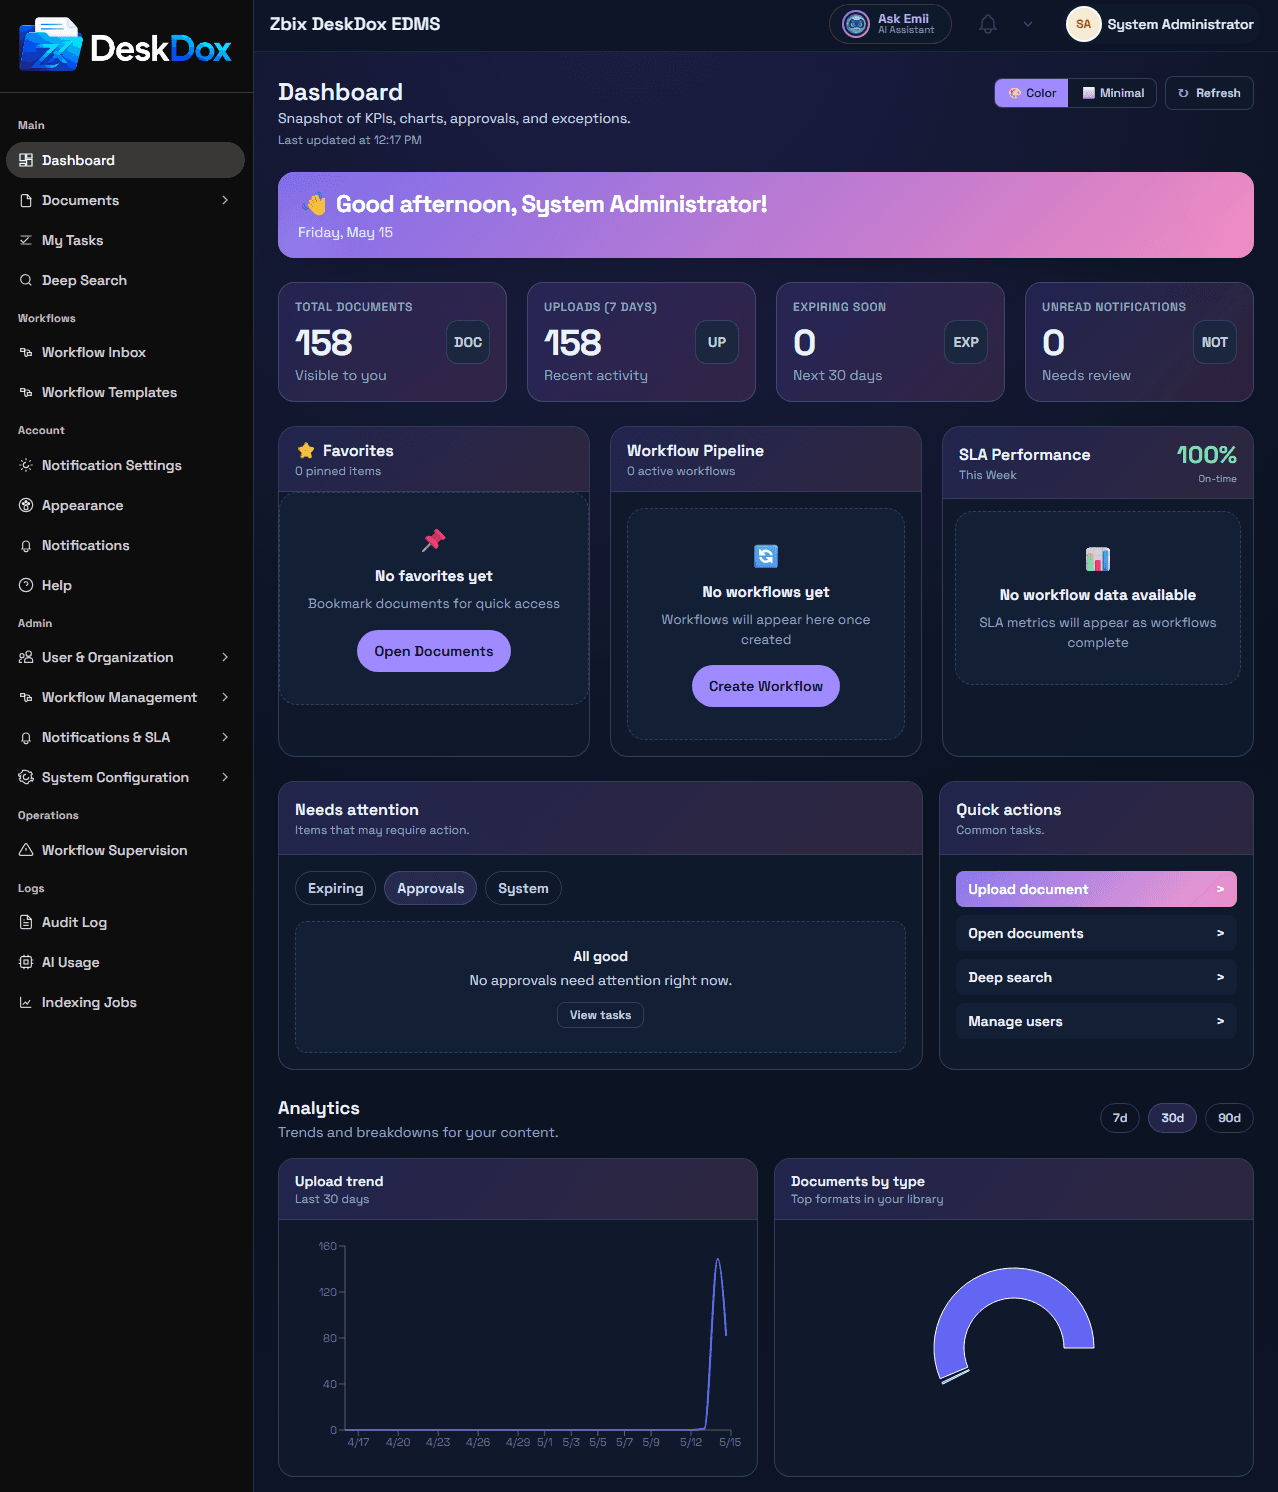Click Open documents quick action

click(1096, 933)
